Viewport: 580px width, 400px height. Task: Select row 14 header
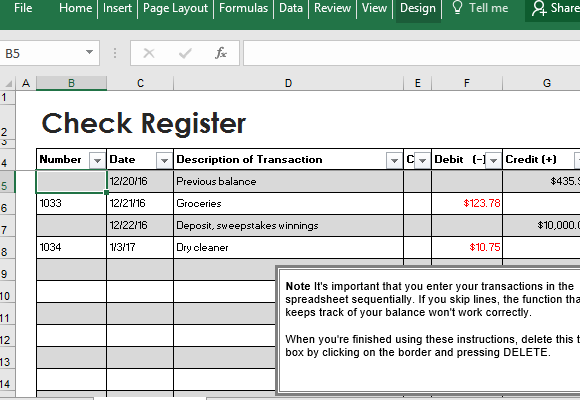(x=7, y=380)
